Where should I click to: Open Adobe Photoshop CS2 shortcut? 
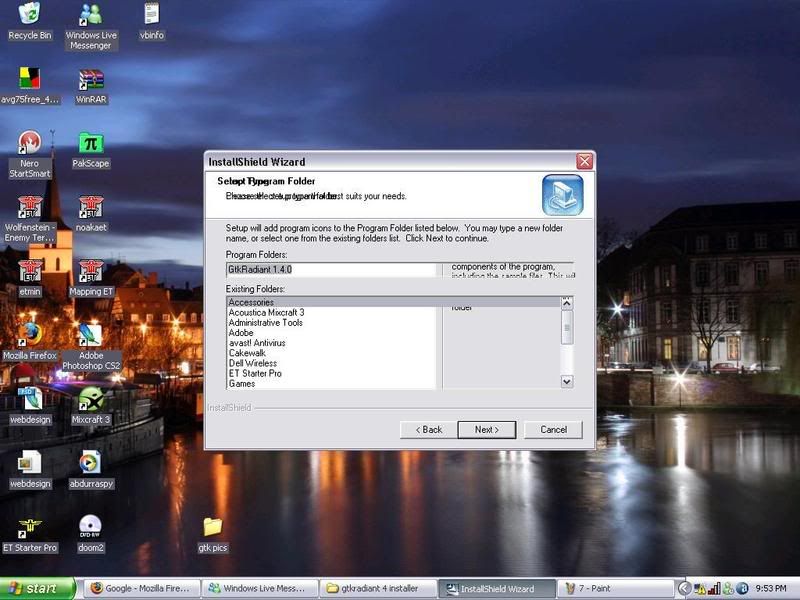[91, 334]
